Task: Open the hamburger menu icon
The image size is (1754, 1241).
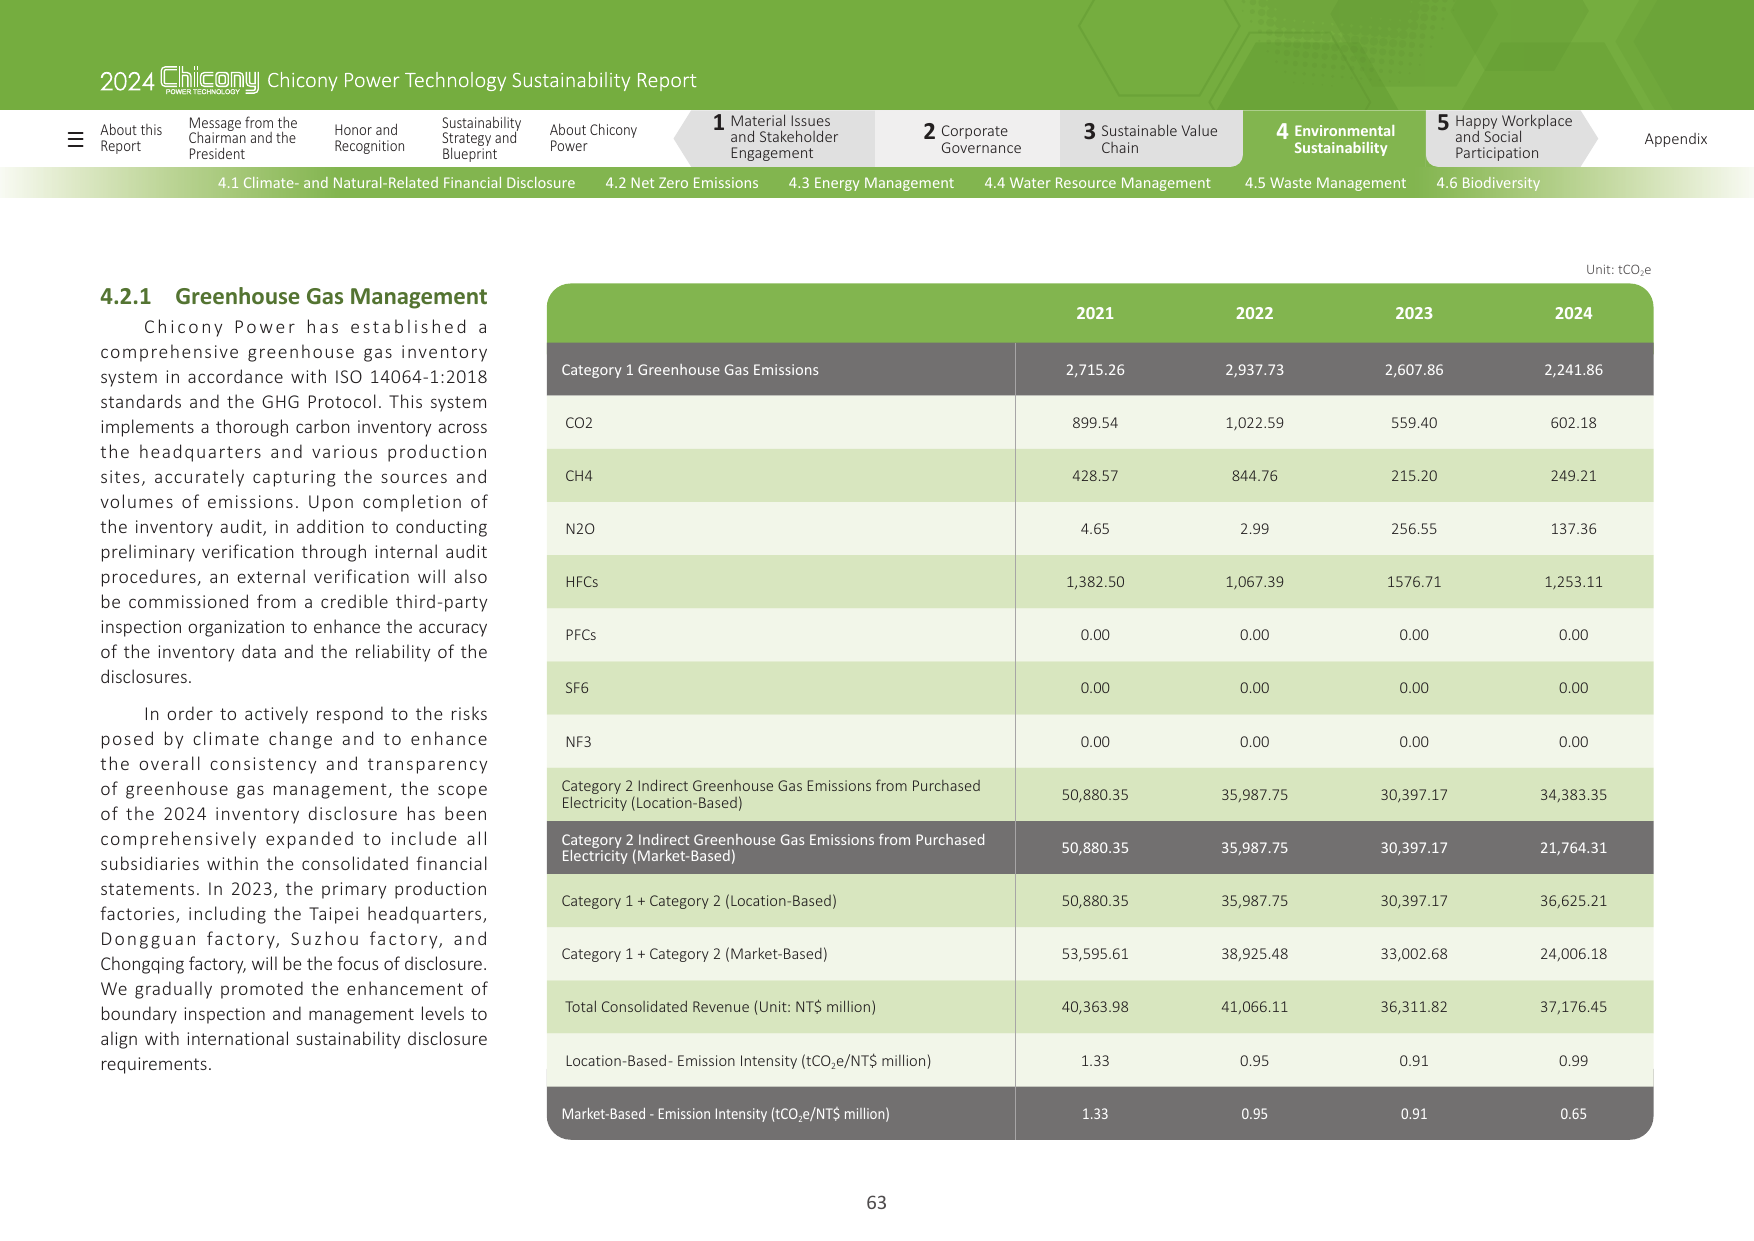Action: pos(75,139)
